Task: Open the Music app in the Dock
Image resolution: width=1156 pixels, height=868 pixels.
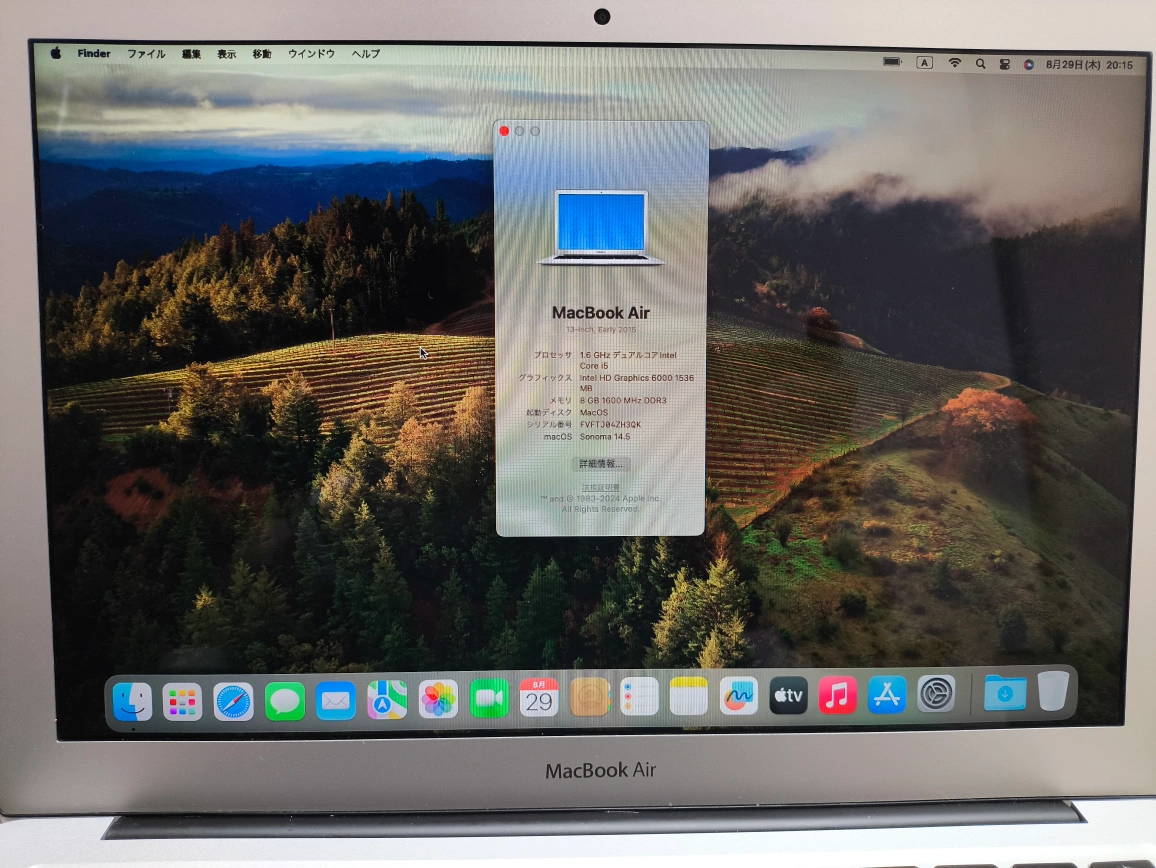Action: (x=838, y=695)
